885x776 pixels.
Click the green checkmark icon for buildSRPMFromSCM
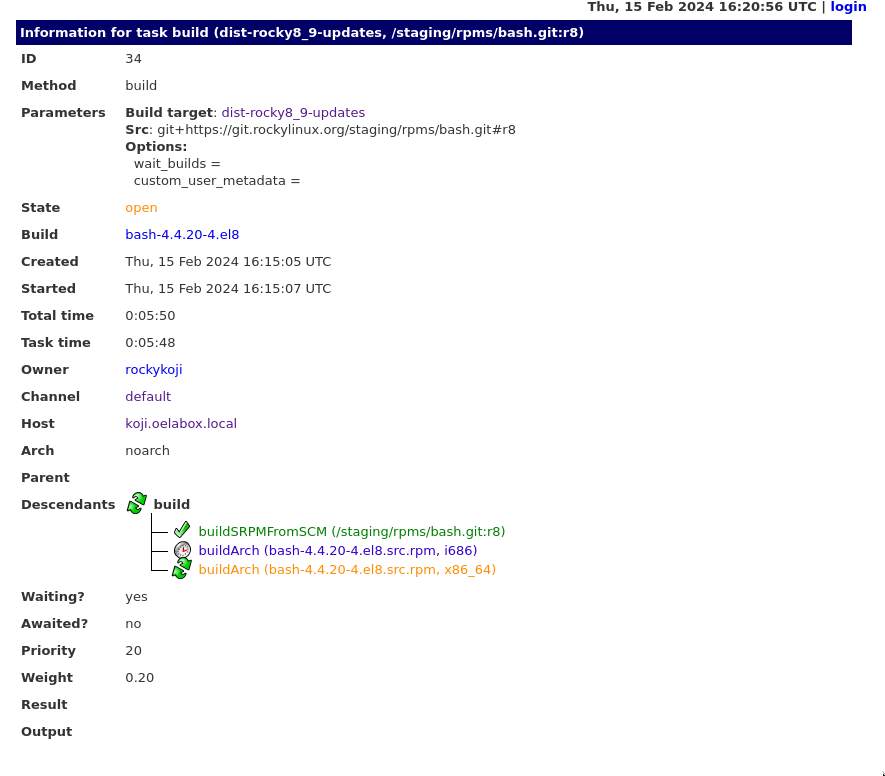(182, 531)
